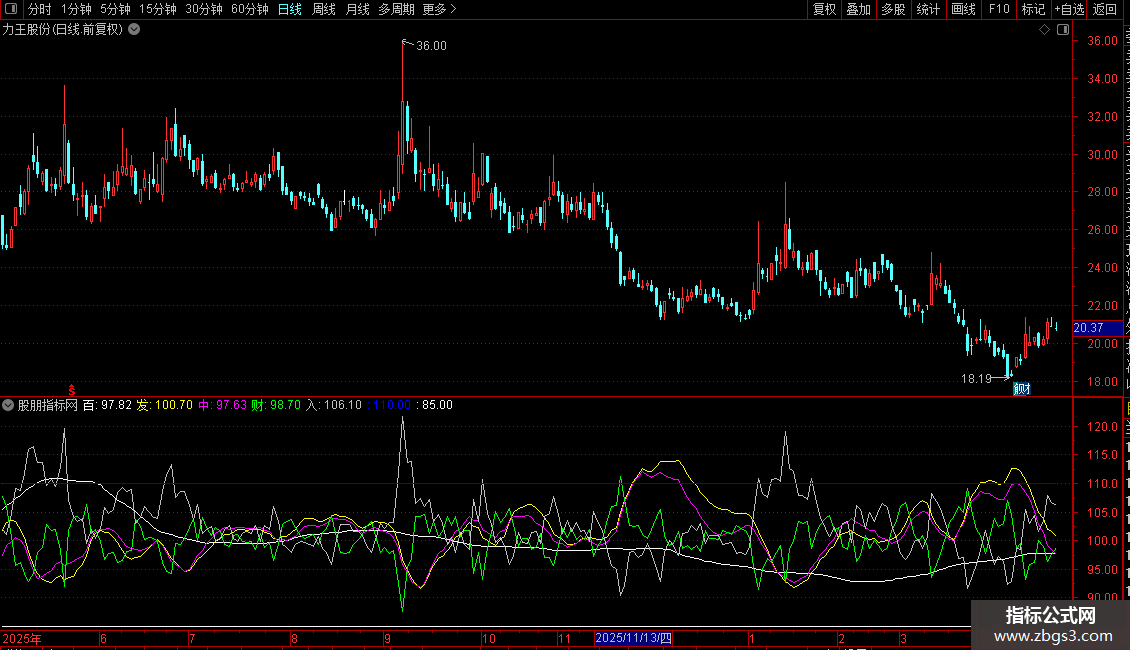Click the 2025年 label on time axis

coord(22,638)
